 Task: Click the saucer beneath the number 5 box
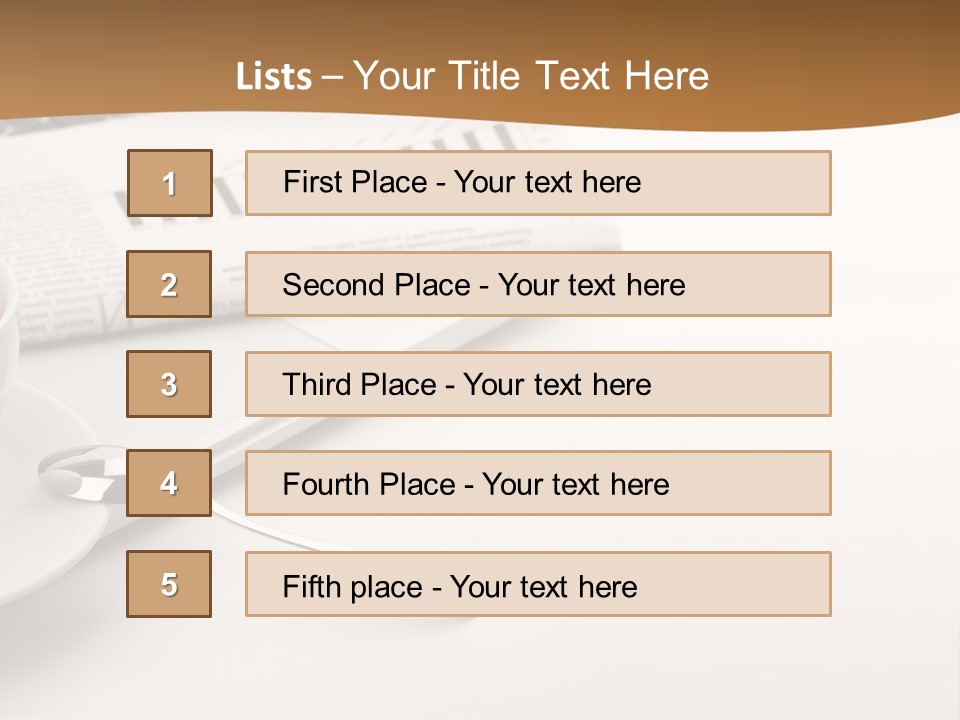[60, 560]
